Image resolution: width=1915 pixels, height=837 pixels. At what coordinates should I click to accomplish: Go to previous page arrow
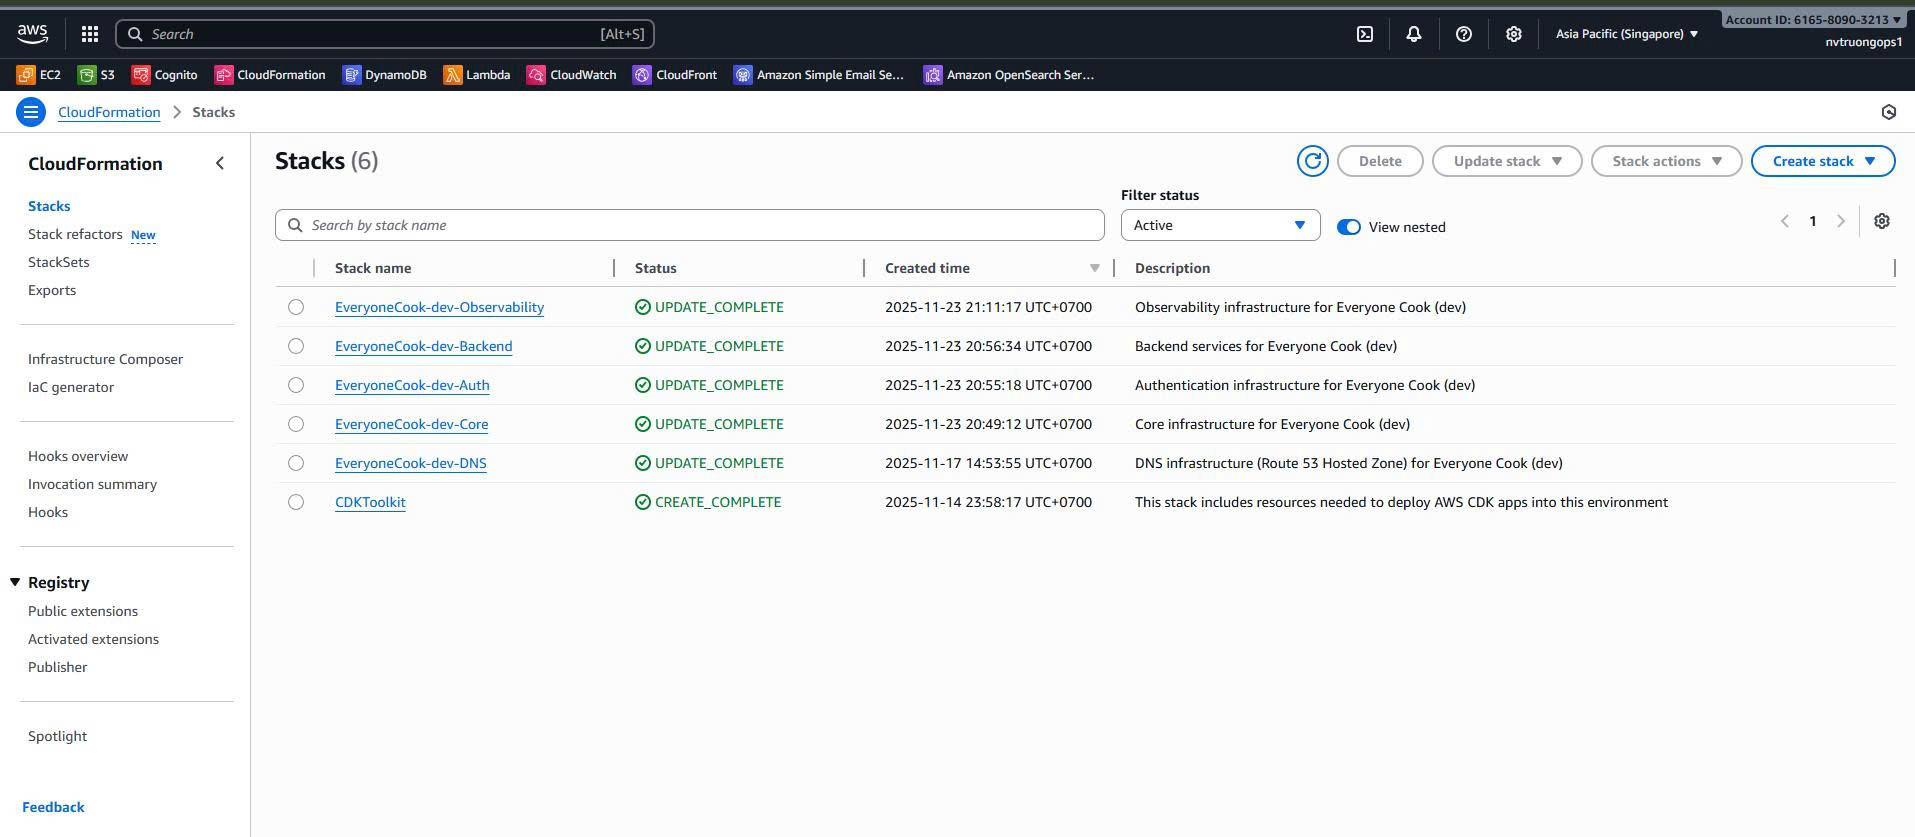click(x=1785, y=221)
